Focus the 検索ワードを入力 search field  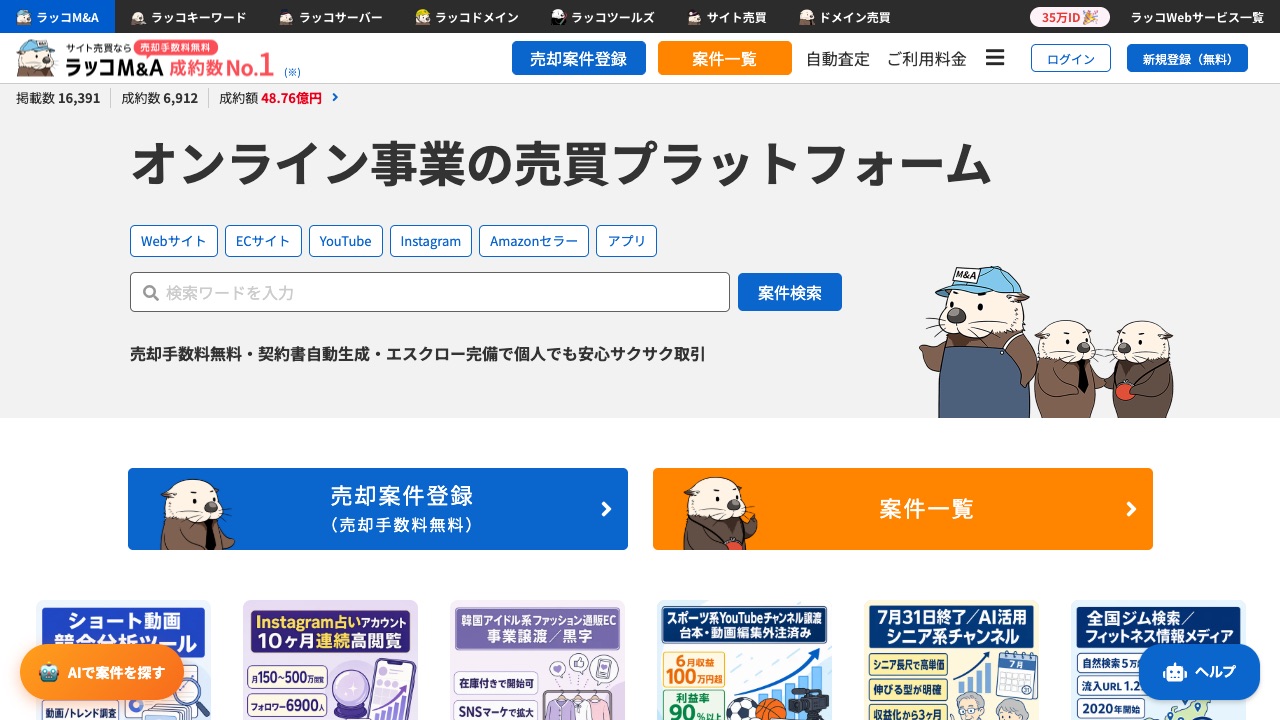pos(430,292)
